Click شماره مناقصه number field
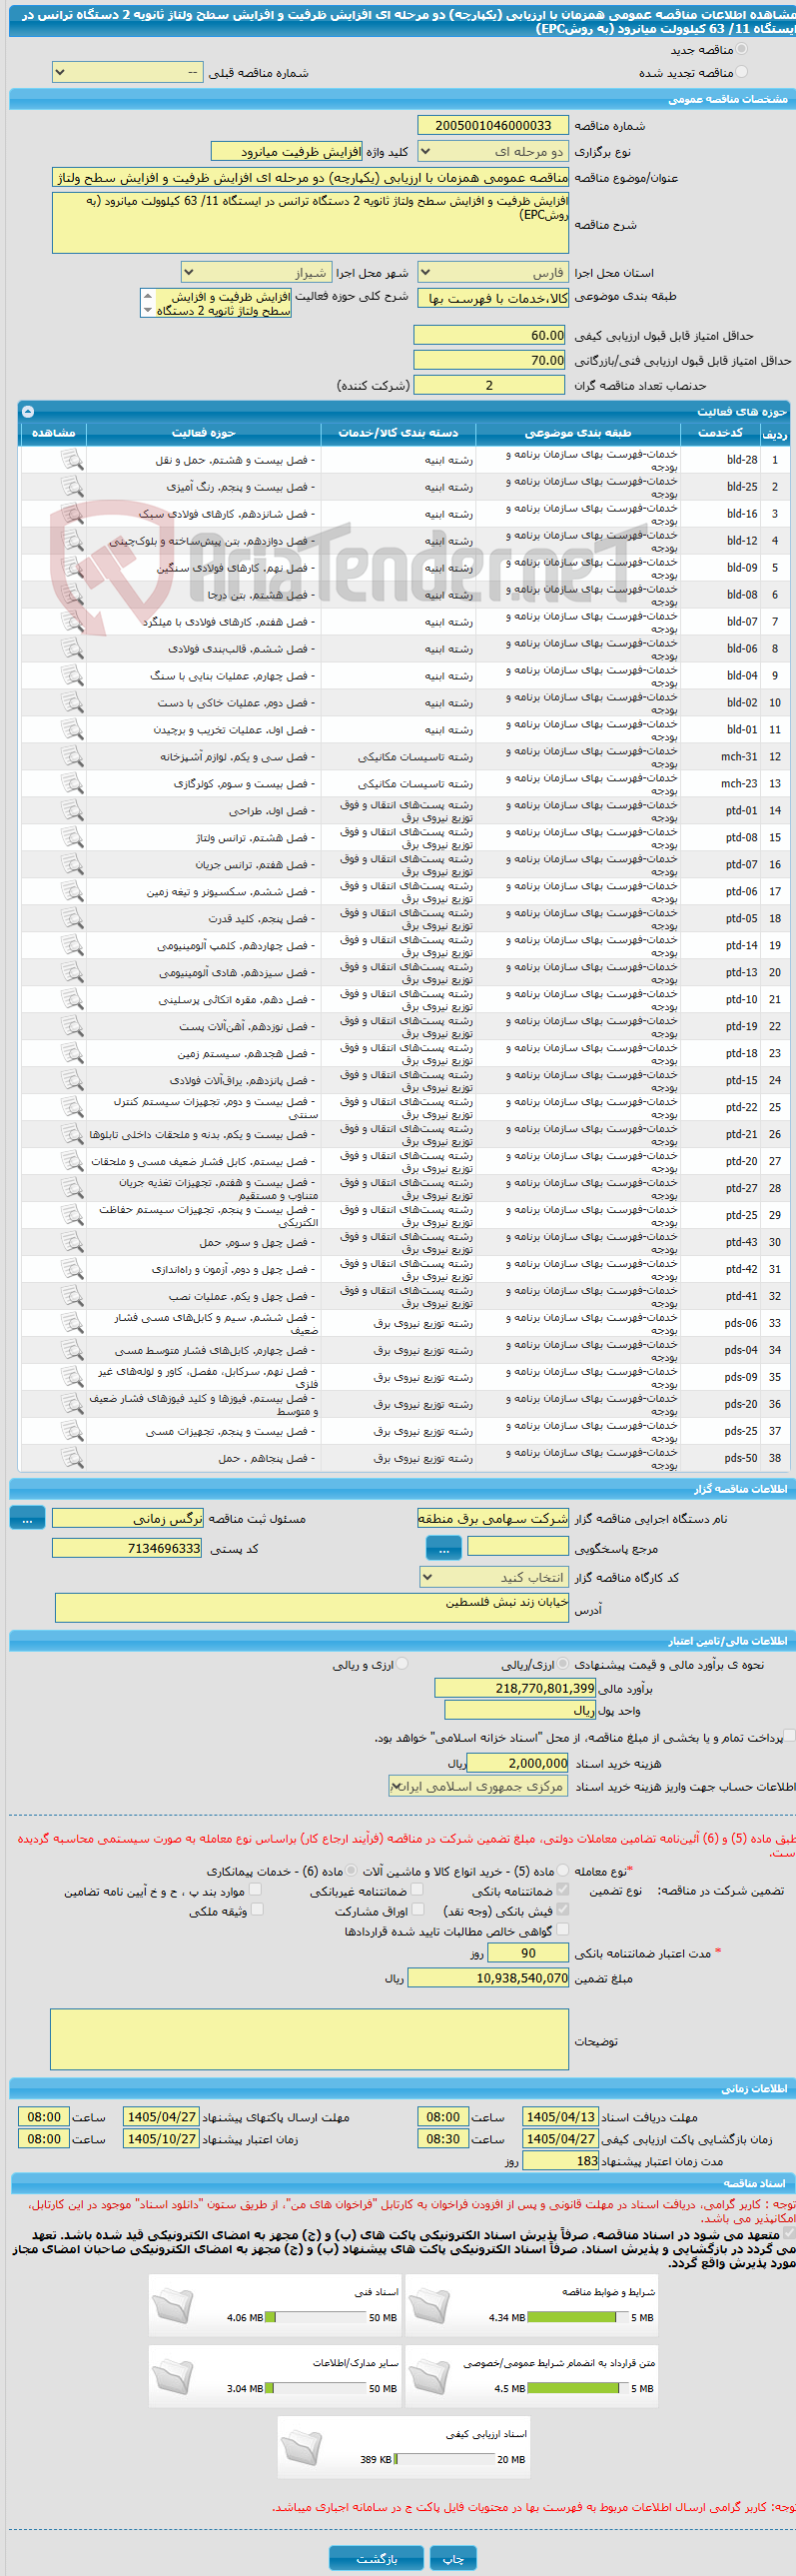The width and height of the screenshot is (796, 2576). click(493, 125)
